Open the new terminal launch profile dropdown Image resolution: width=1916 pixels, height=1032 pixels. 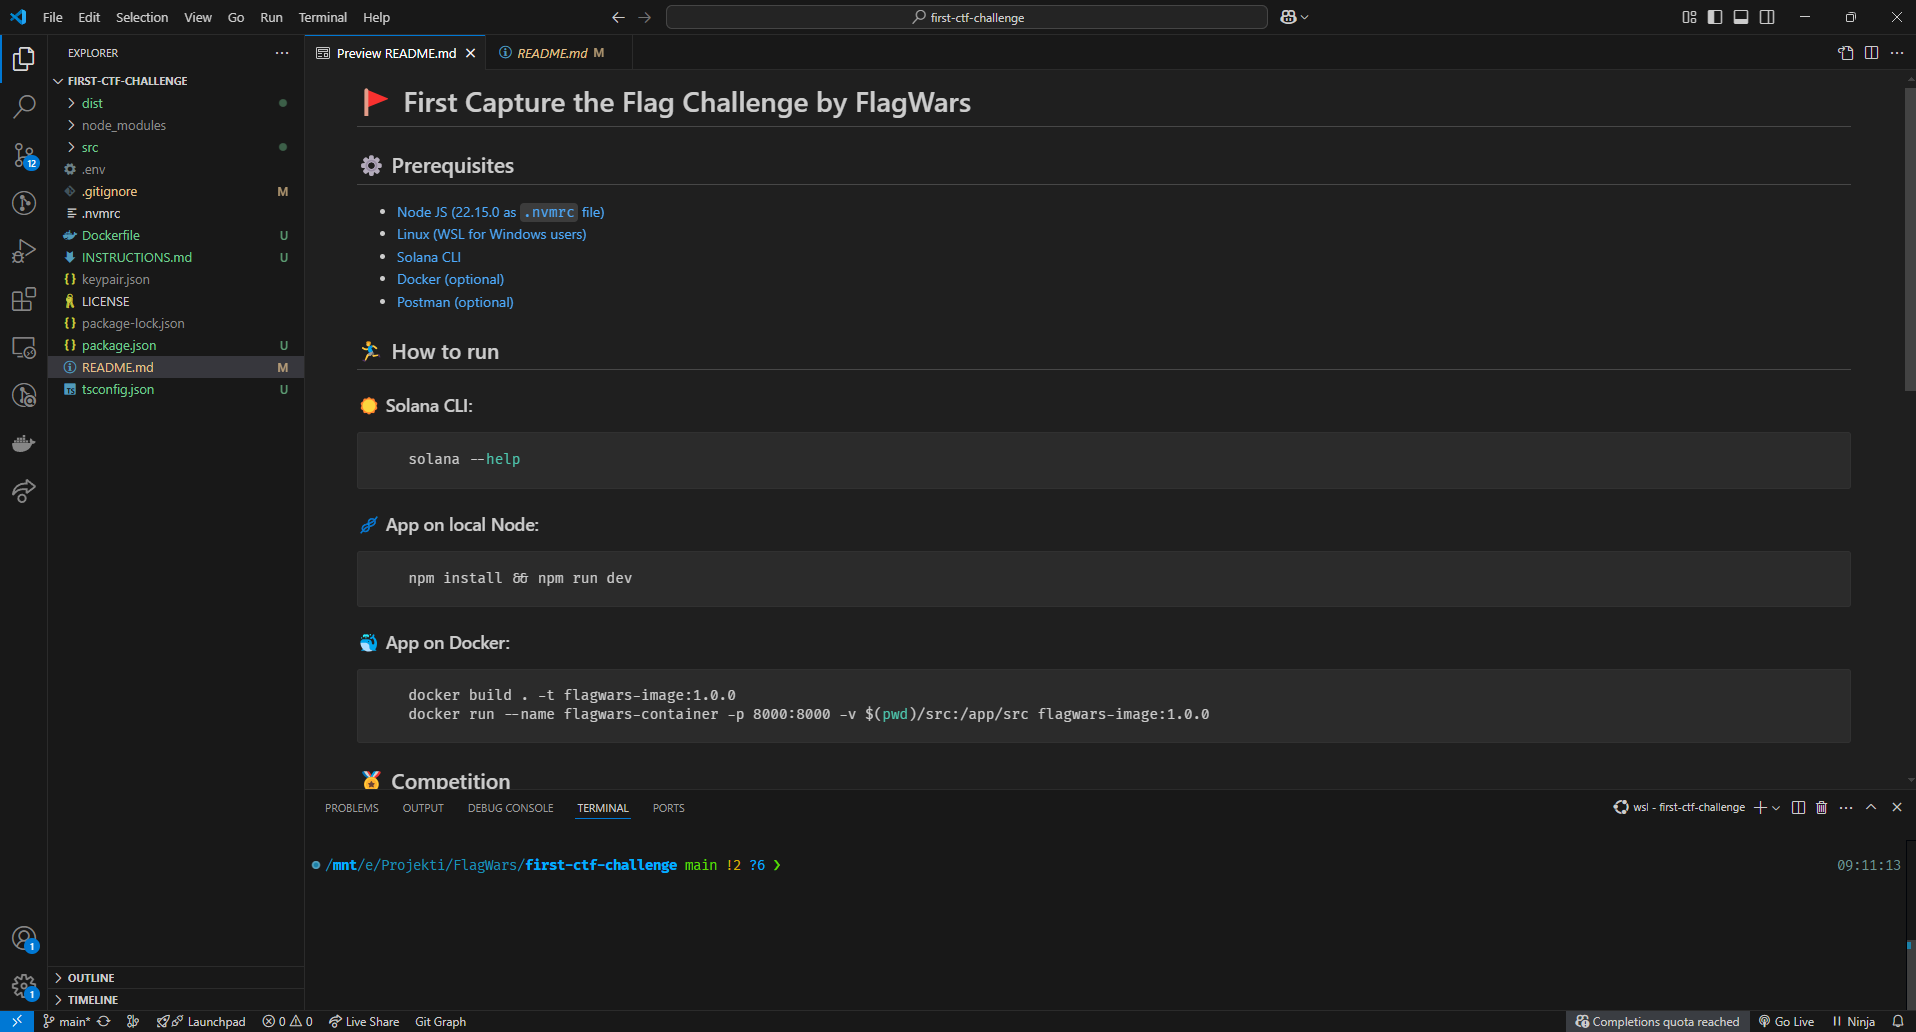pos(1776,807)
